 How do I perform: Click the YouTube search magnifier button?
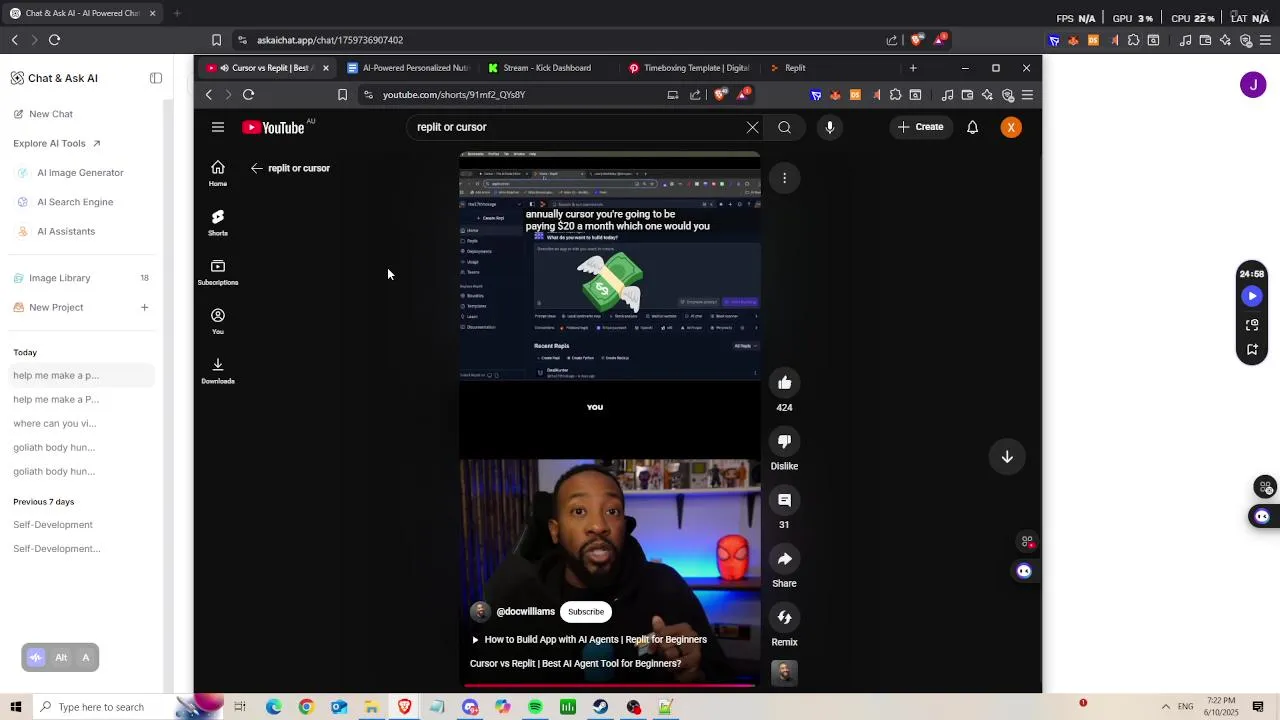[x=785, y=127]
